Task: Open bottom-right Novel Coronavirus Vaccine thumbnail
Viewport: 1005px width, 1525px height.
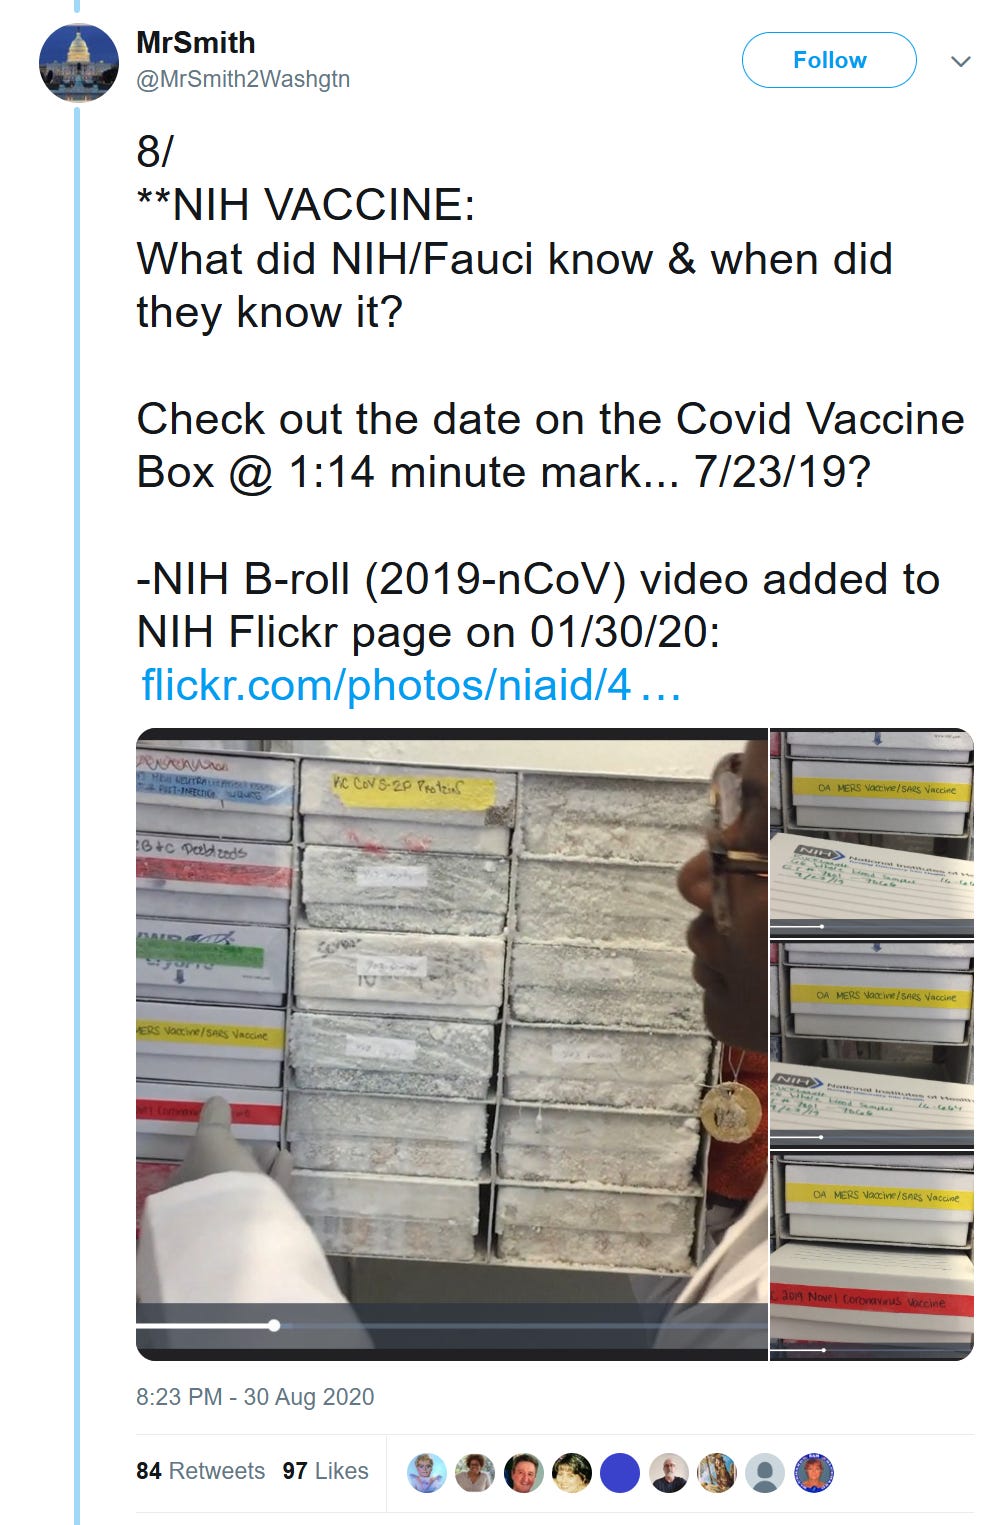Action: click(872, 1255)
